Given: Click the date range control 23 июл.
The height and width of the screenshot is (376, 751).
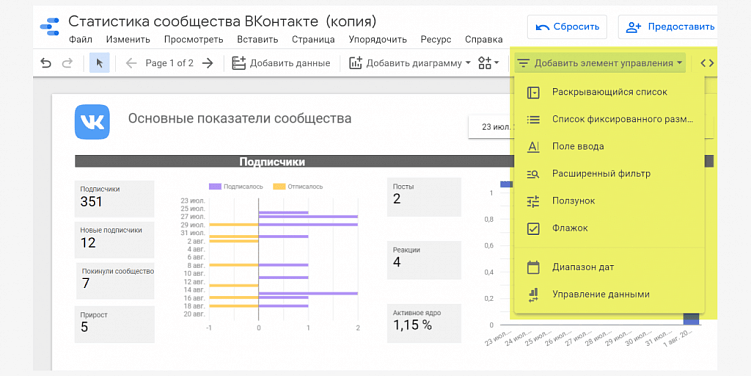Looking at the screenshot, I should click(491, 127).
